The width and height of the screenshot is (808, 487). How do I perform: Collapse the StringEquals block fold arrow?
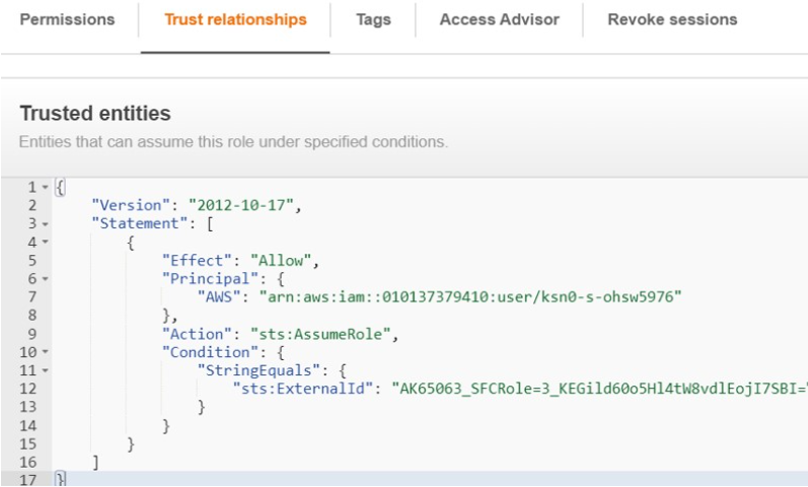(45, 371)
